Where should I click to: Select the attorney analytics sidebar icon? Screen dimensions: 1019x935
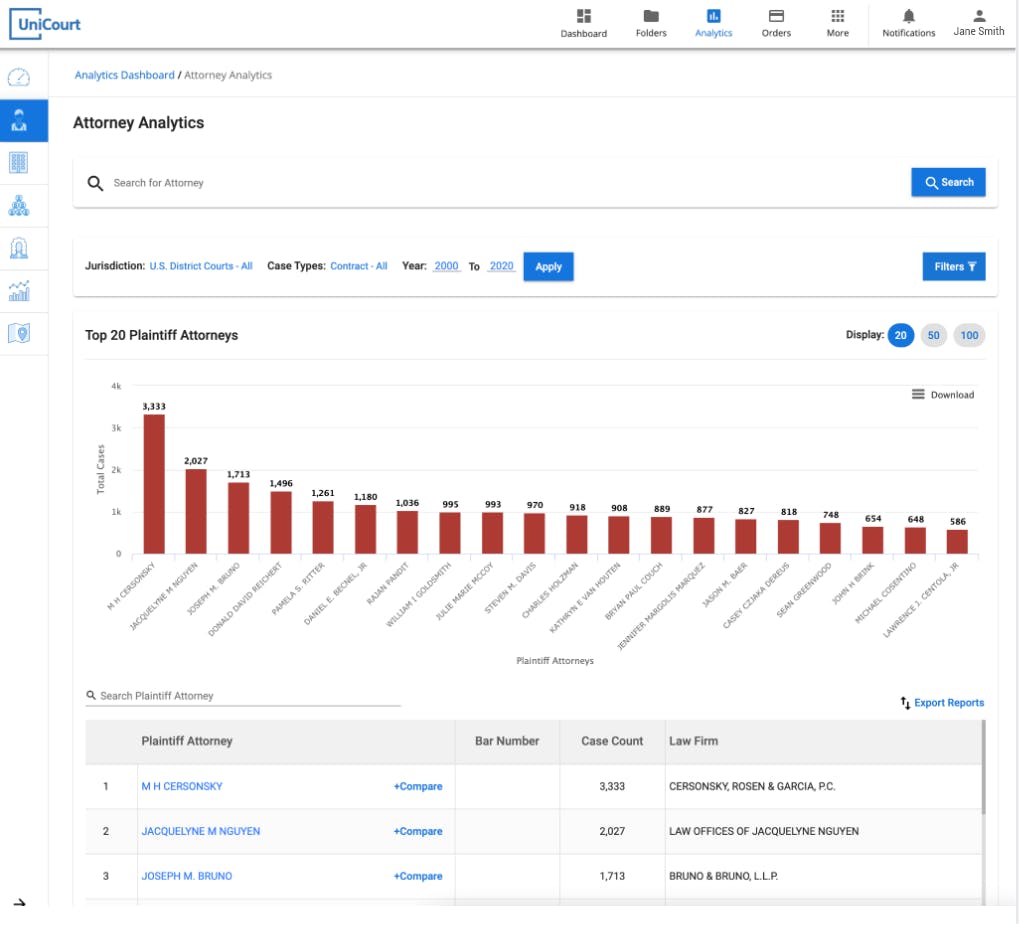pos(23,121)
